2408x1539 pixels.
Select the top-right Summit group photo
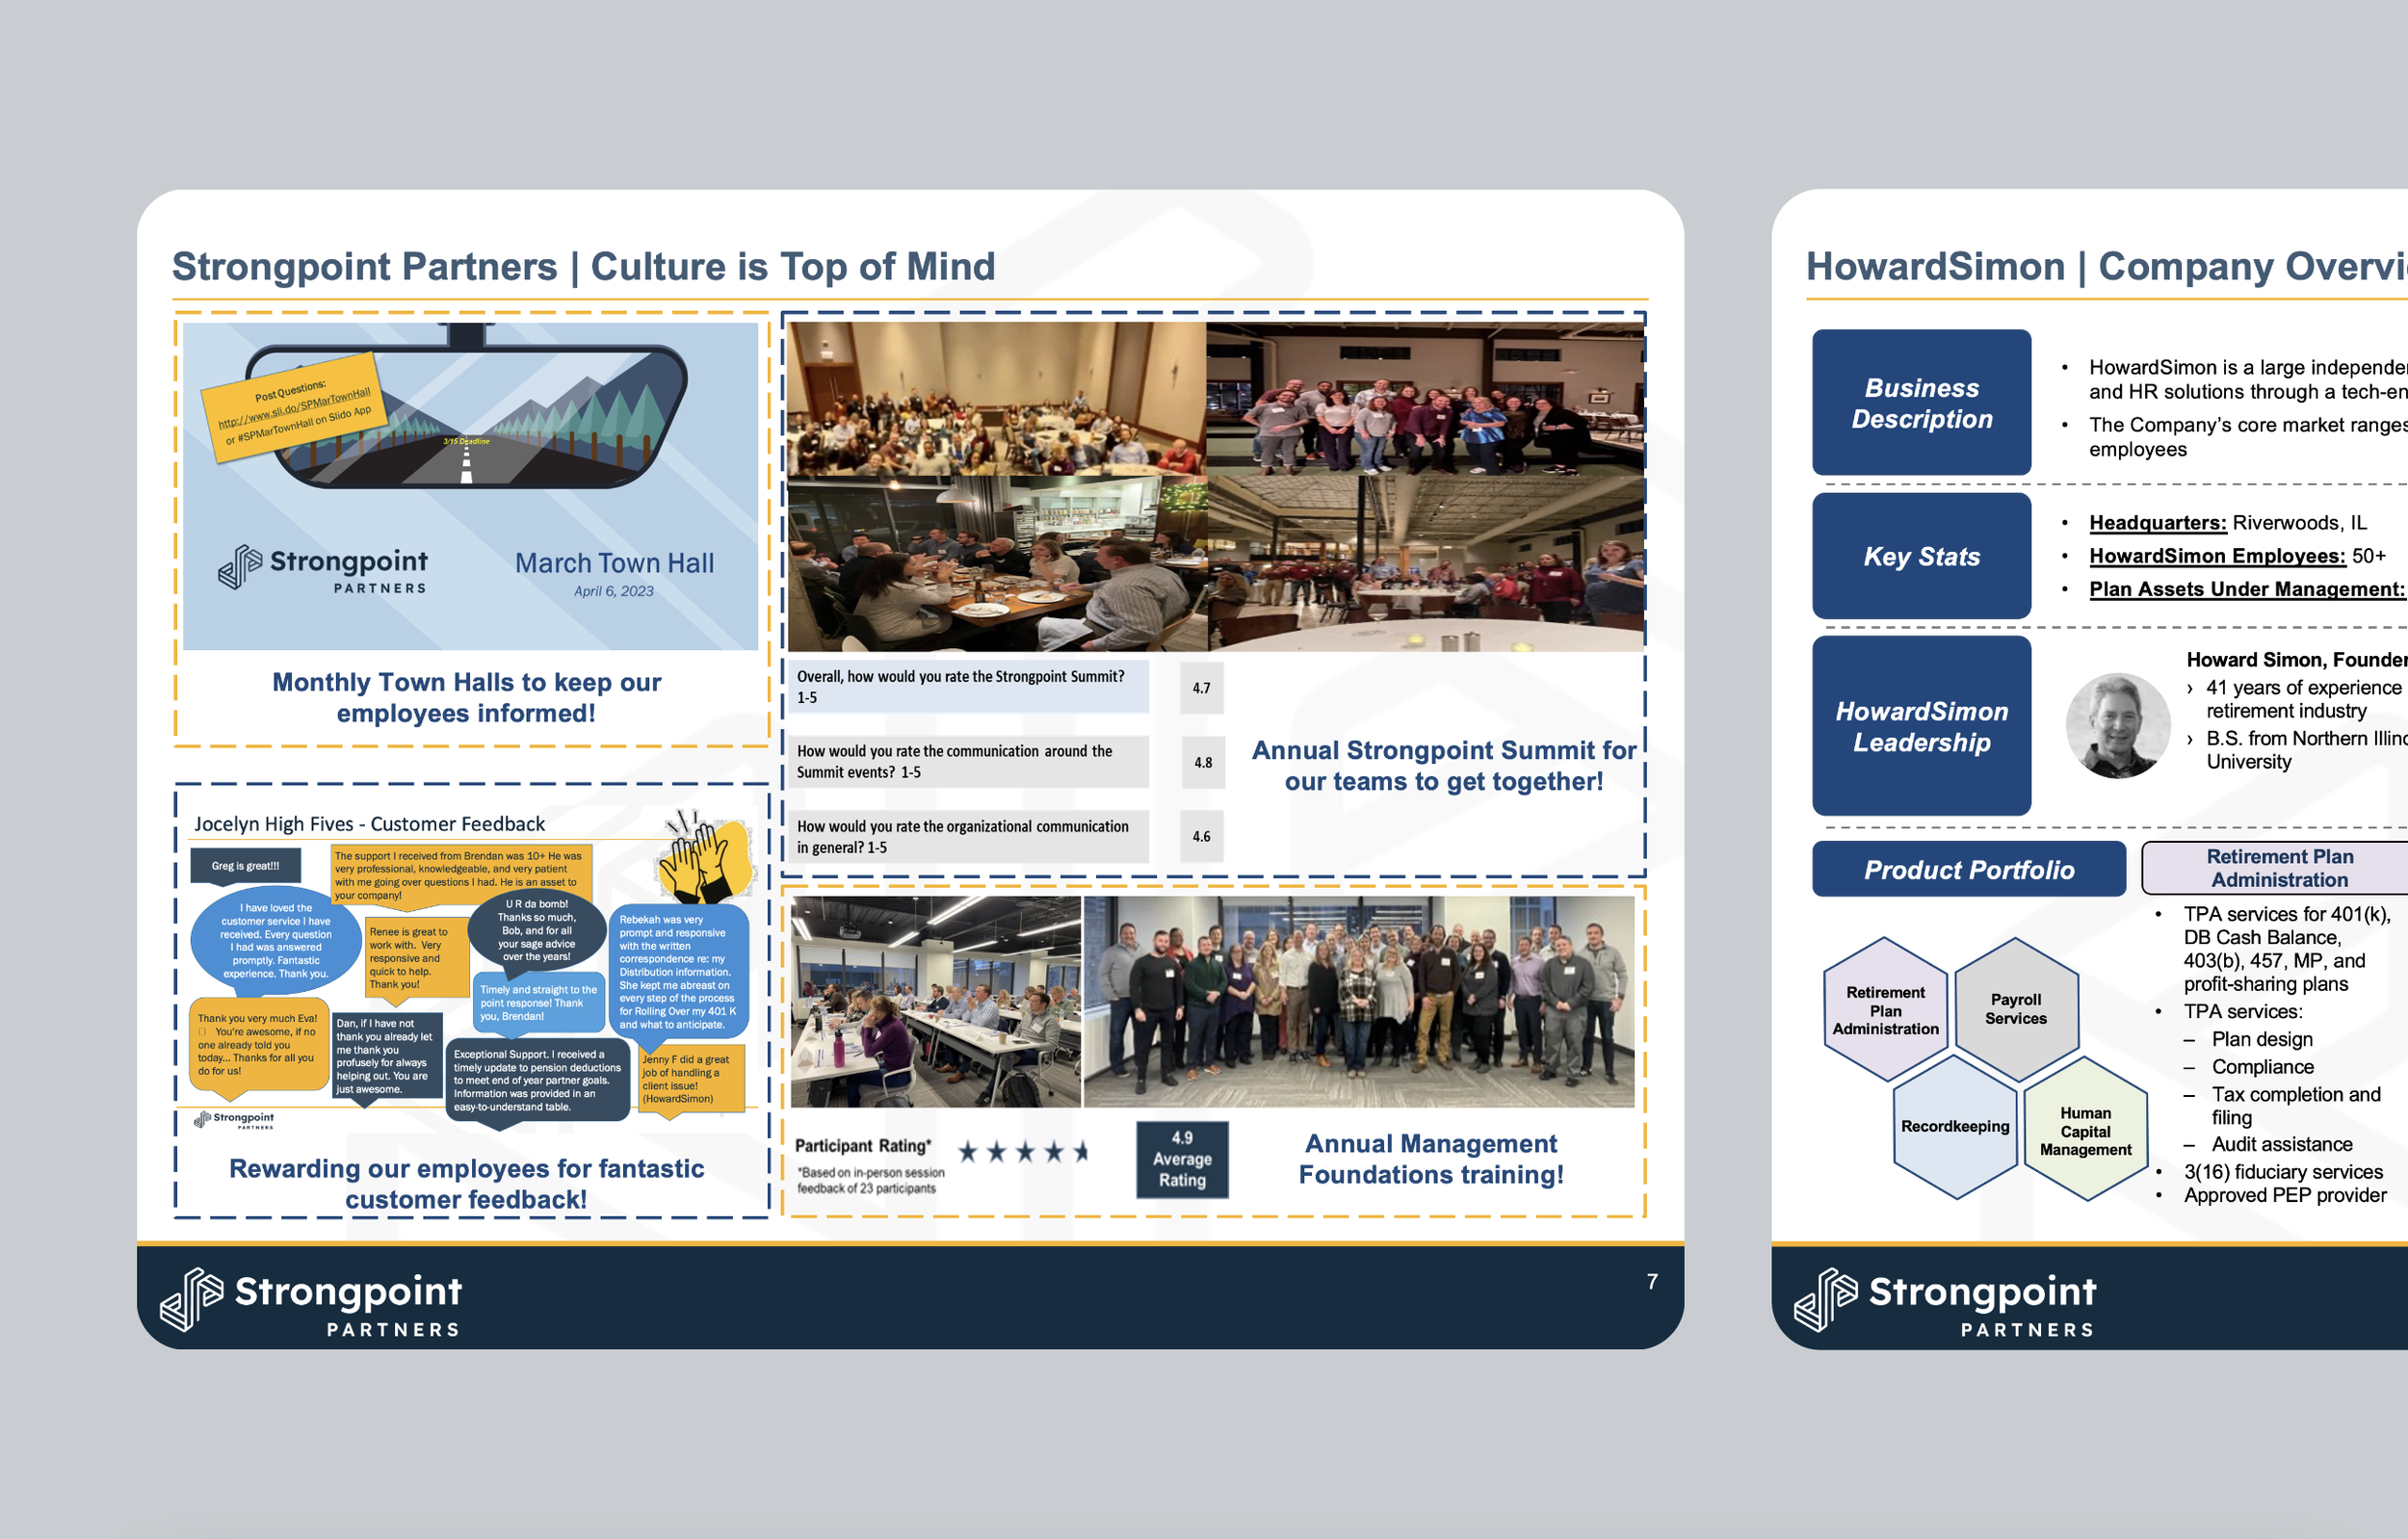click(x=1425, y=398)
